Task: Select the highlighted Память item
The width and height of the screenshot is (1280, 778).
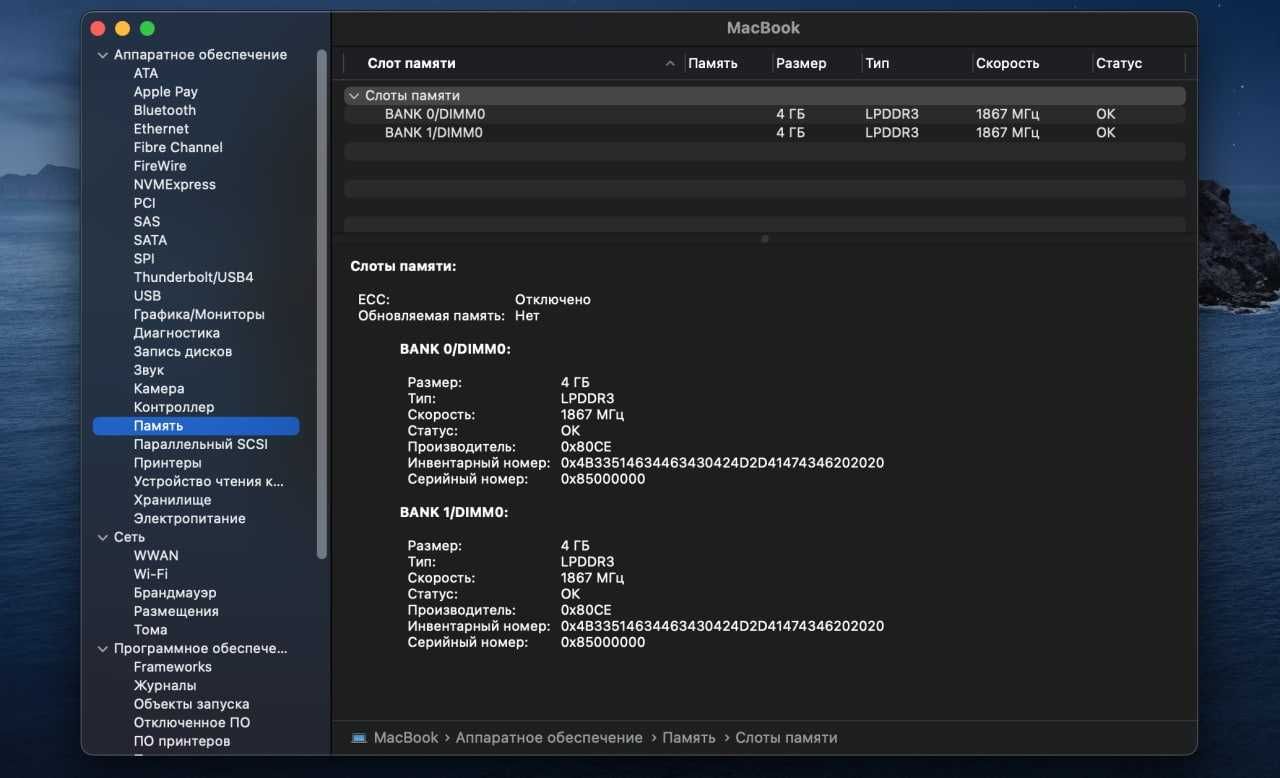Action: [196, 426]
